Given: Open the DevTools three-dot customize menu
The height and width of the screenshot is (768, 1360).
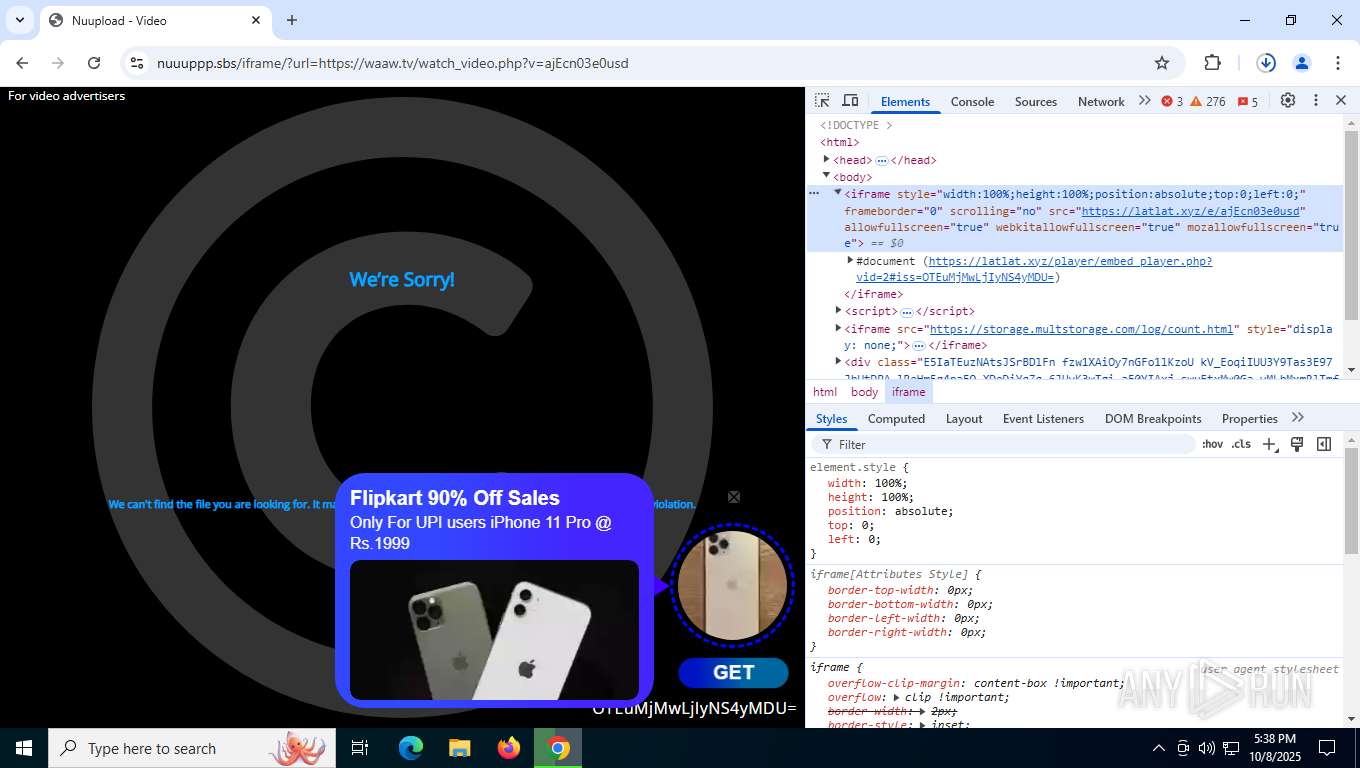Looking at the screenshot, I should pyautogui.click(x=1316, y=100).
